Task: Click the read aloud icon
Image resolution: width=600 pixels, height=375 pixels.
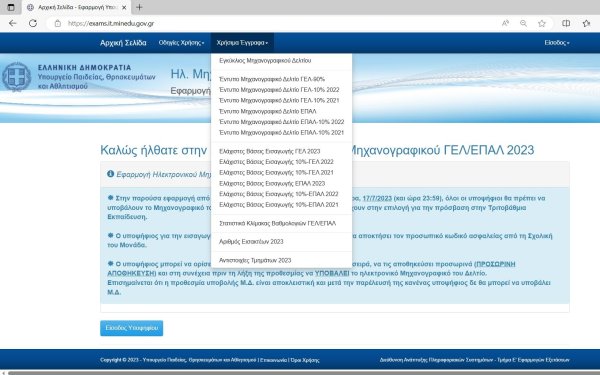Action: pyautogui.click(x=505, y=23)
